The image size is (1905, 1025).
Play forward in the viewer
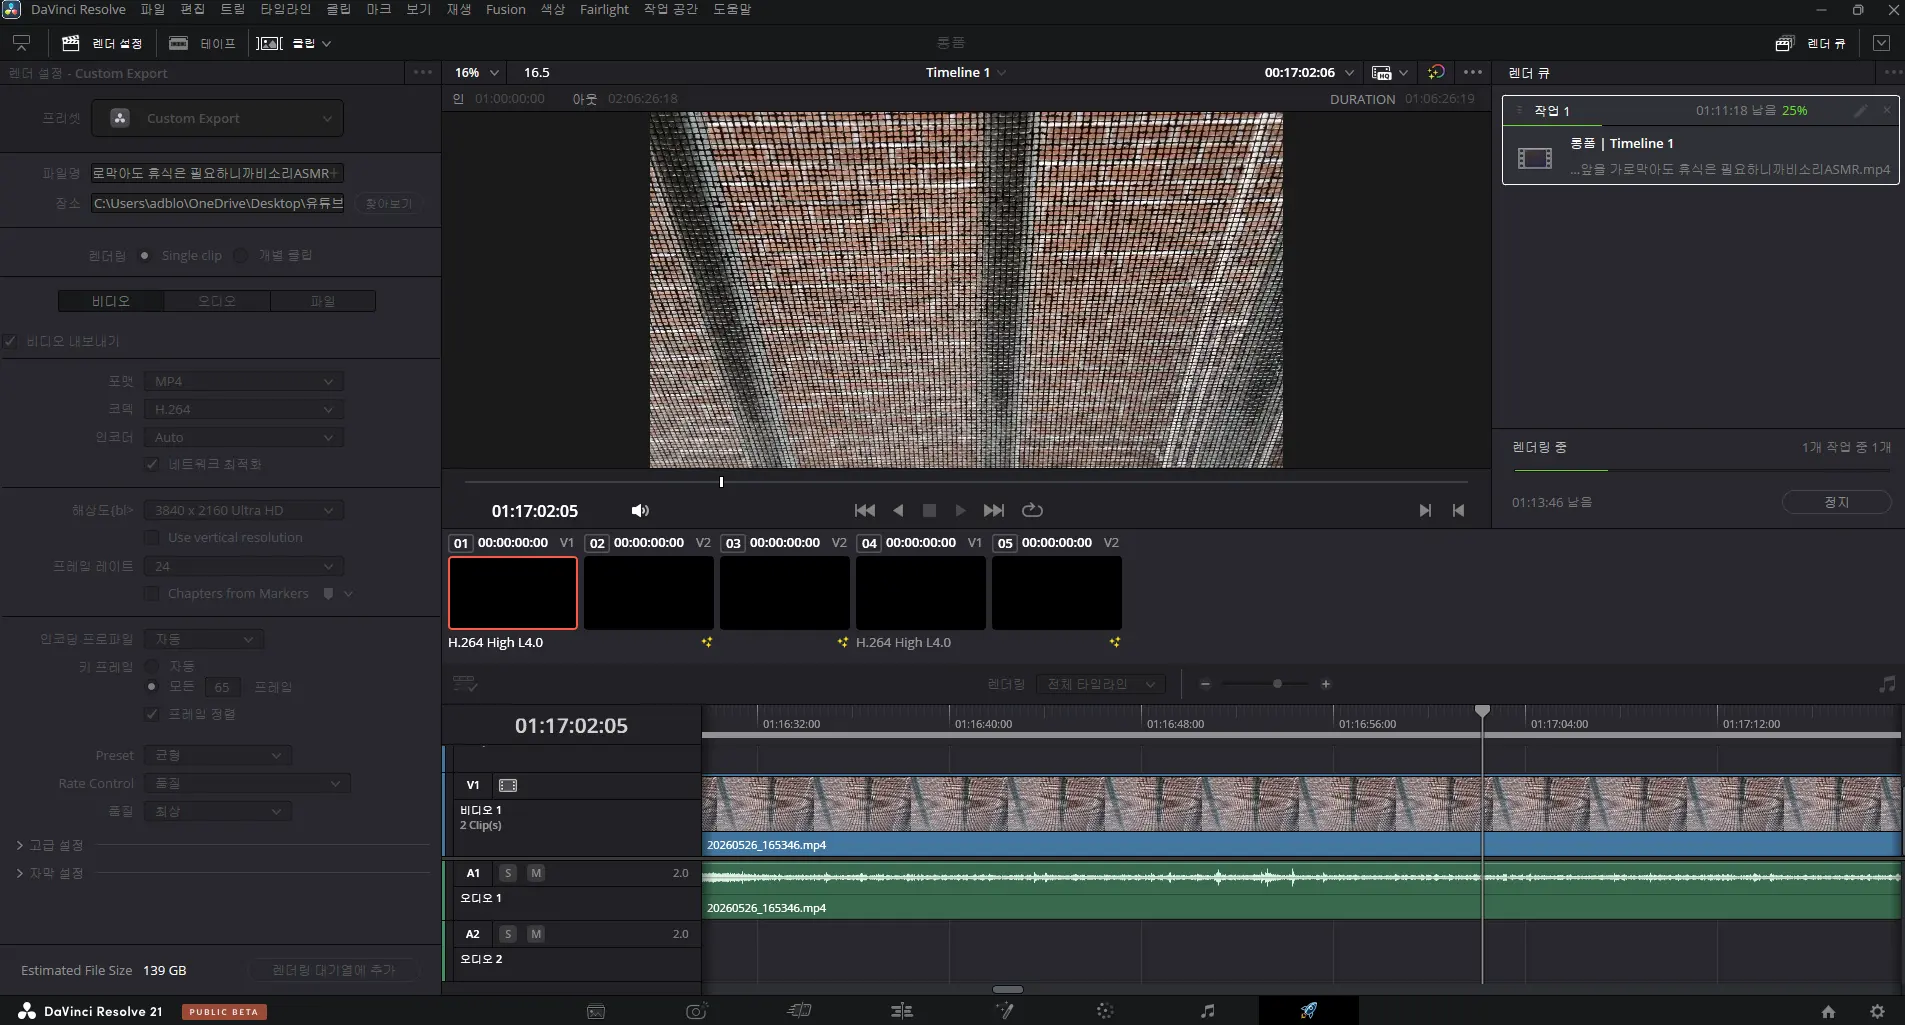point(960,511)
